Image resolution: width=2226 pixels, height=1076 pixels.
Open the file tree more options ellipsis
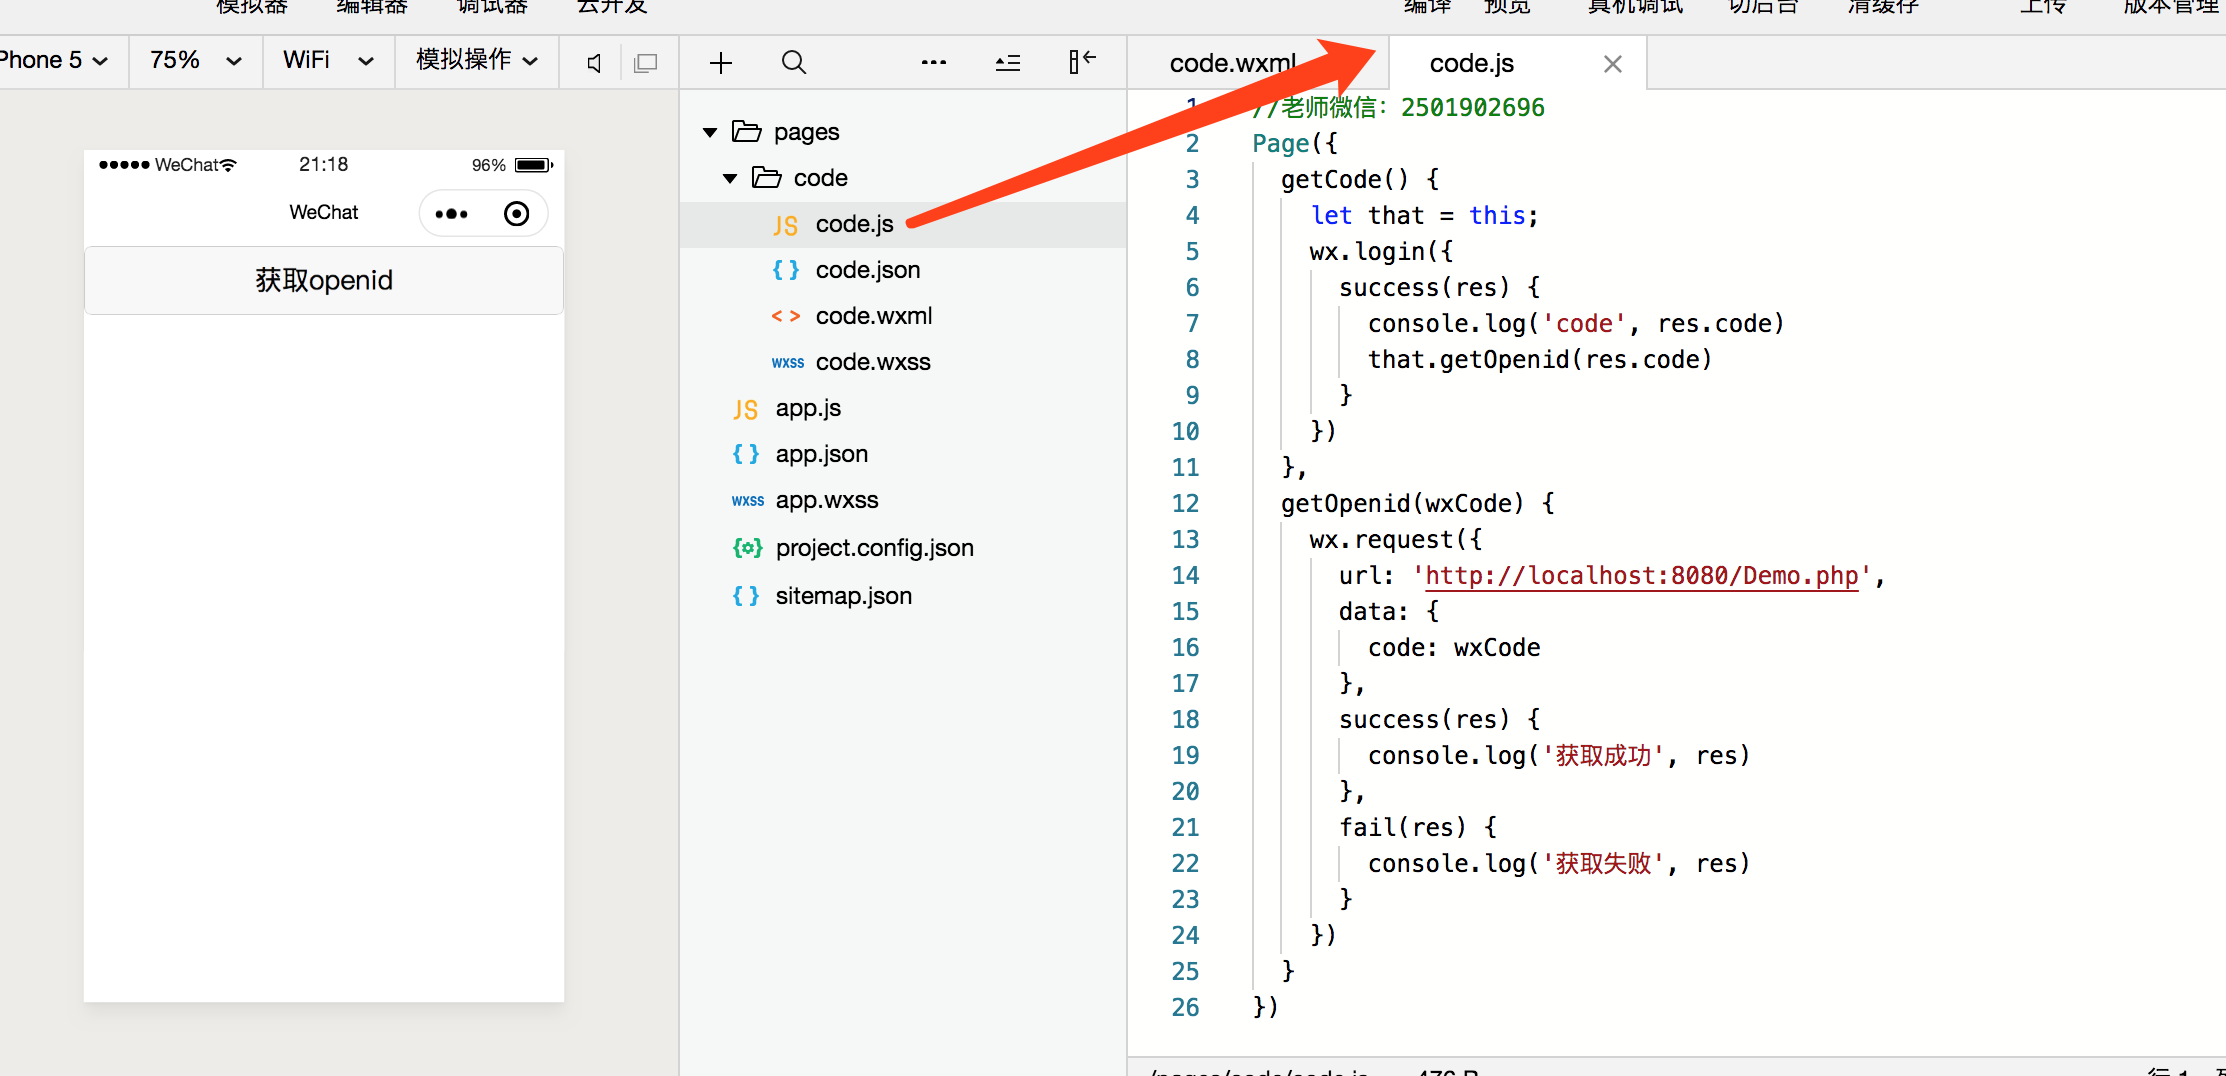933,63
